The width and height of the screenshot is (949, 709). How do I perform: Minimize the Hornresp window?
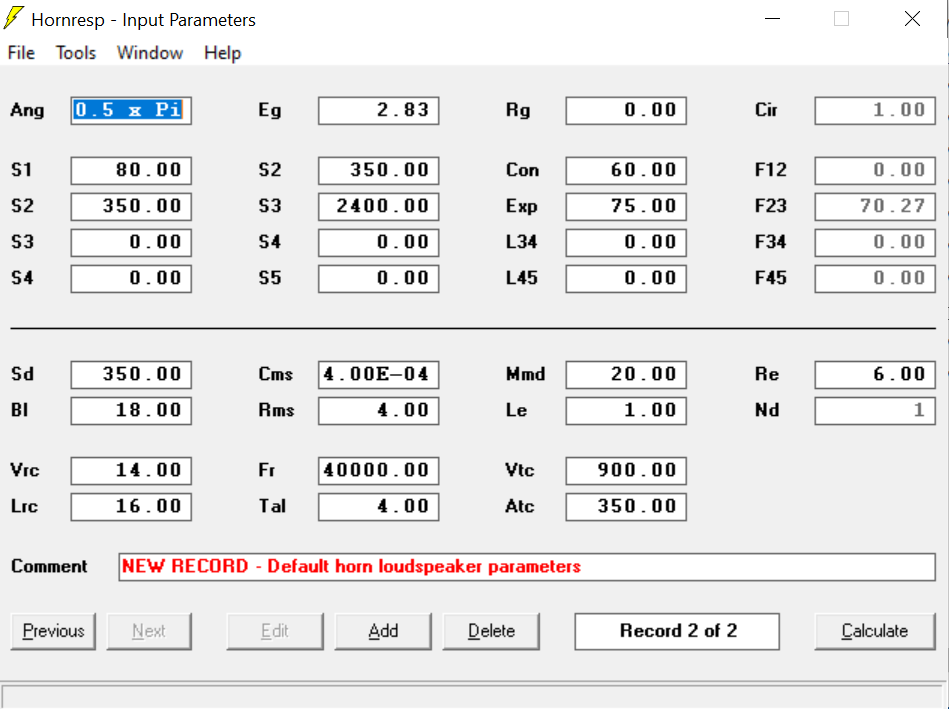click(772, 19)
